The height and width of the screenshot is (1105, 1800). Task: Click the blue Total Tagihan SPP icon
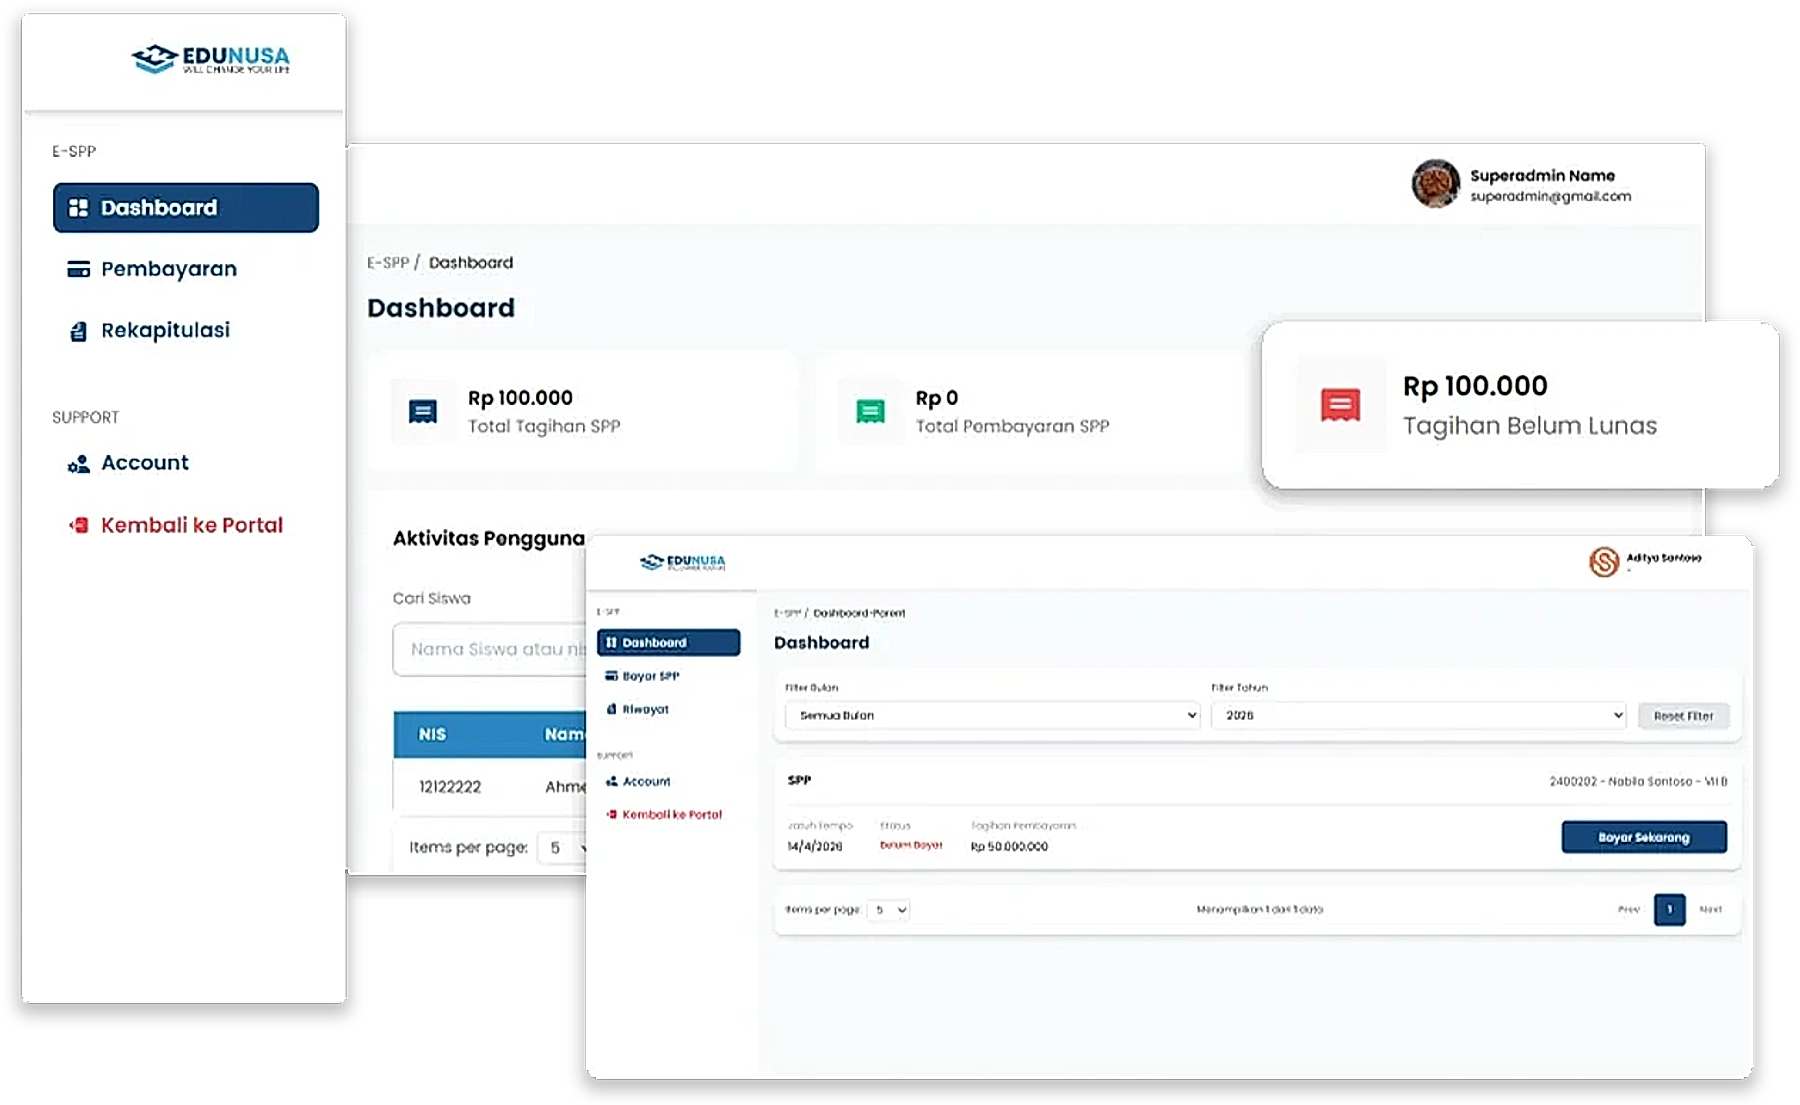423,411
